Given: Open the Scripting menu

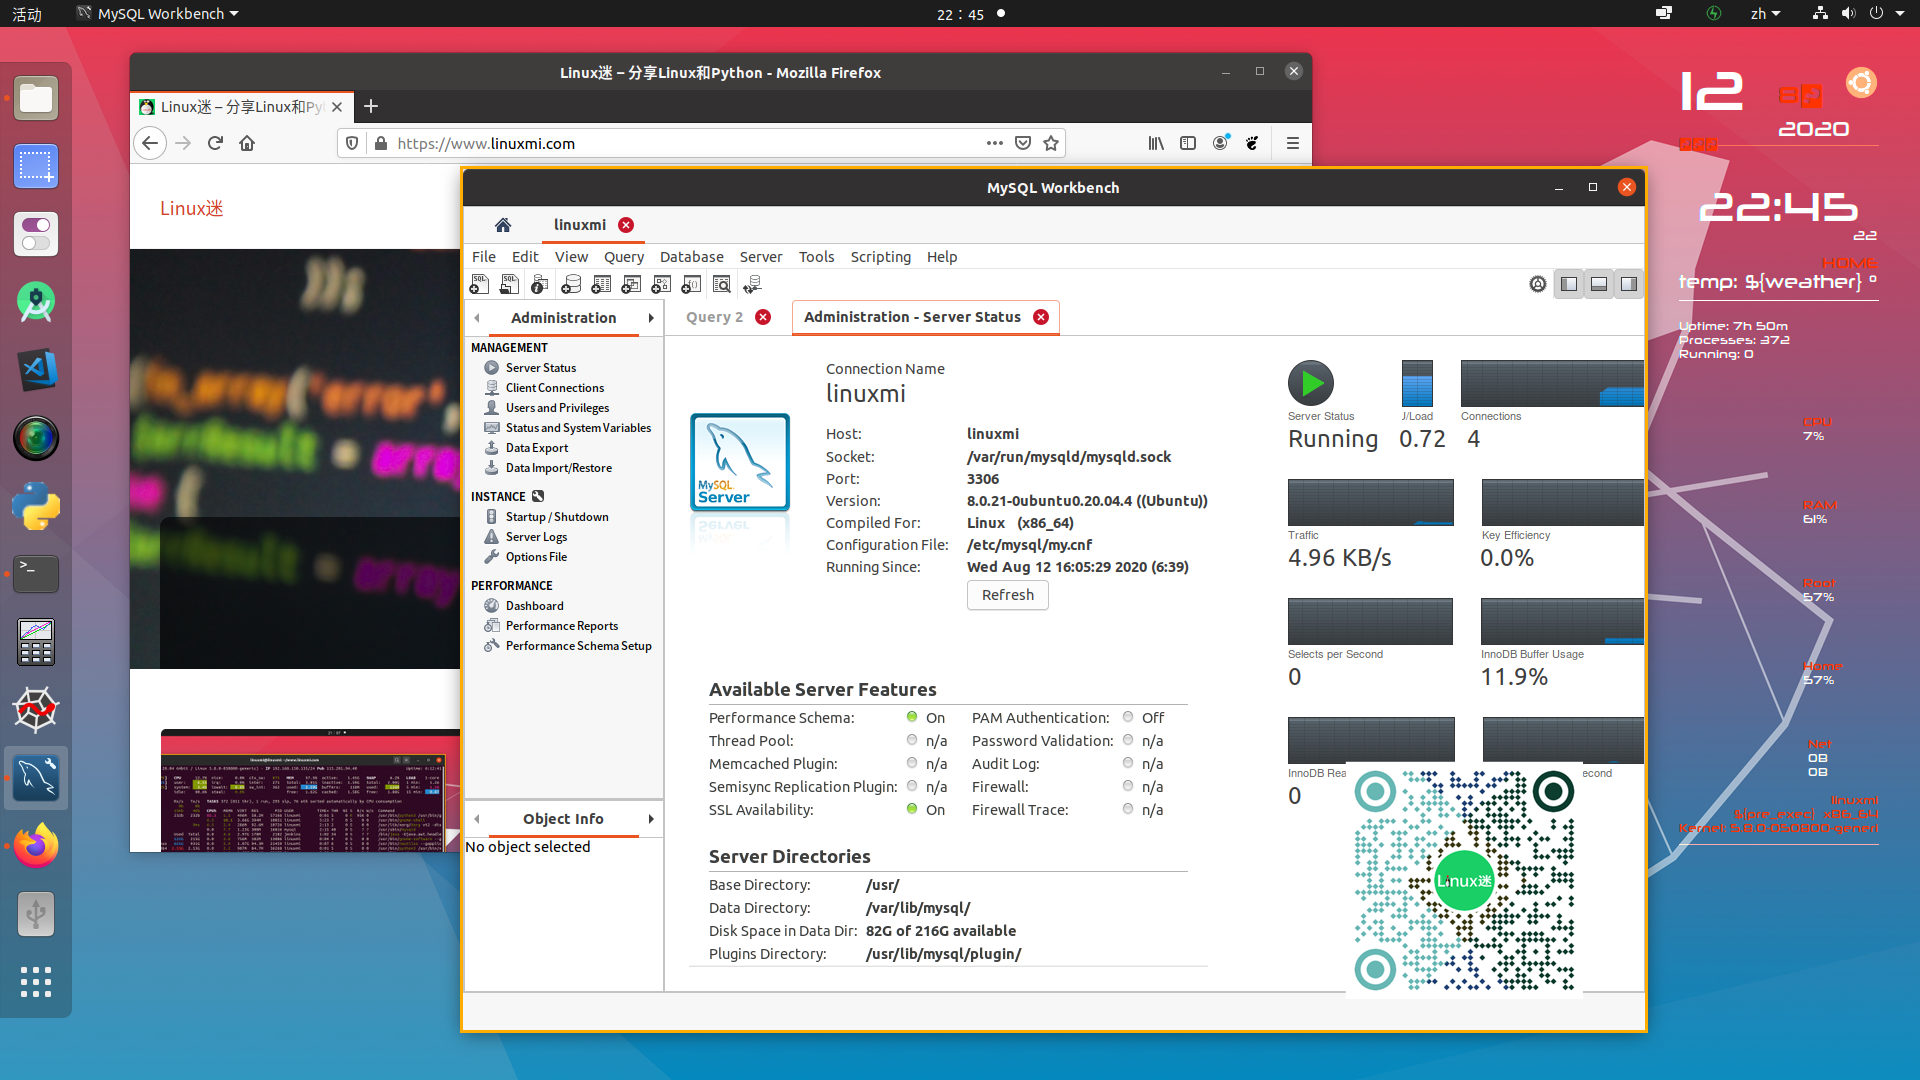Looking at the screenshot, I should tap(881, 257).
